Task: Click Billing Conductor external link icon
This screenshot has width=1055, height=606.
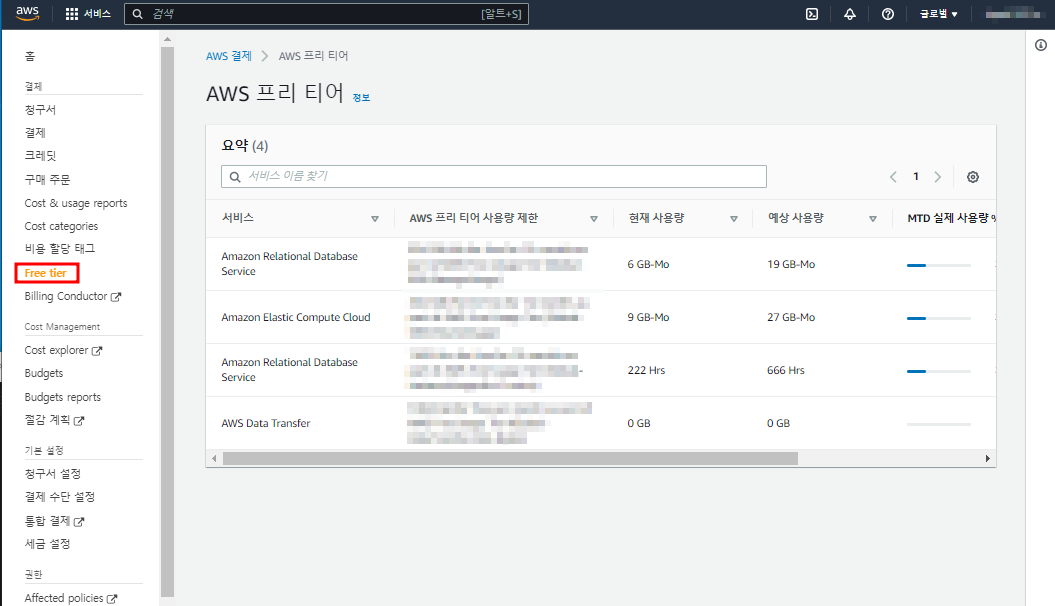Action: point(116,297)
